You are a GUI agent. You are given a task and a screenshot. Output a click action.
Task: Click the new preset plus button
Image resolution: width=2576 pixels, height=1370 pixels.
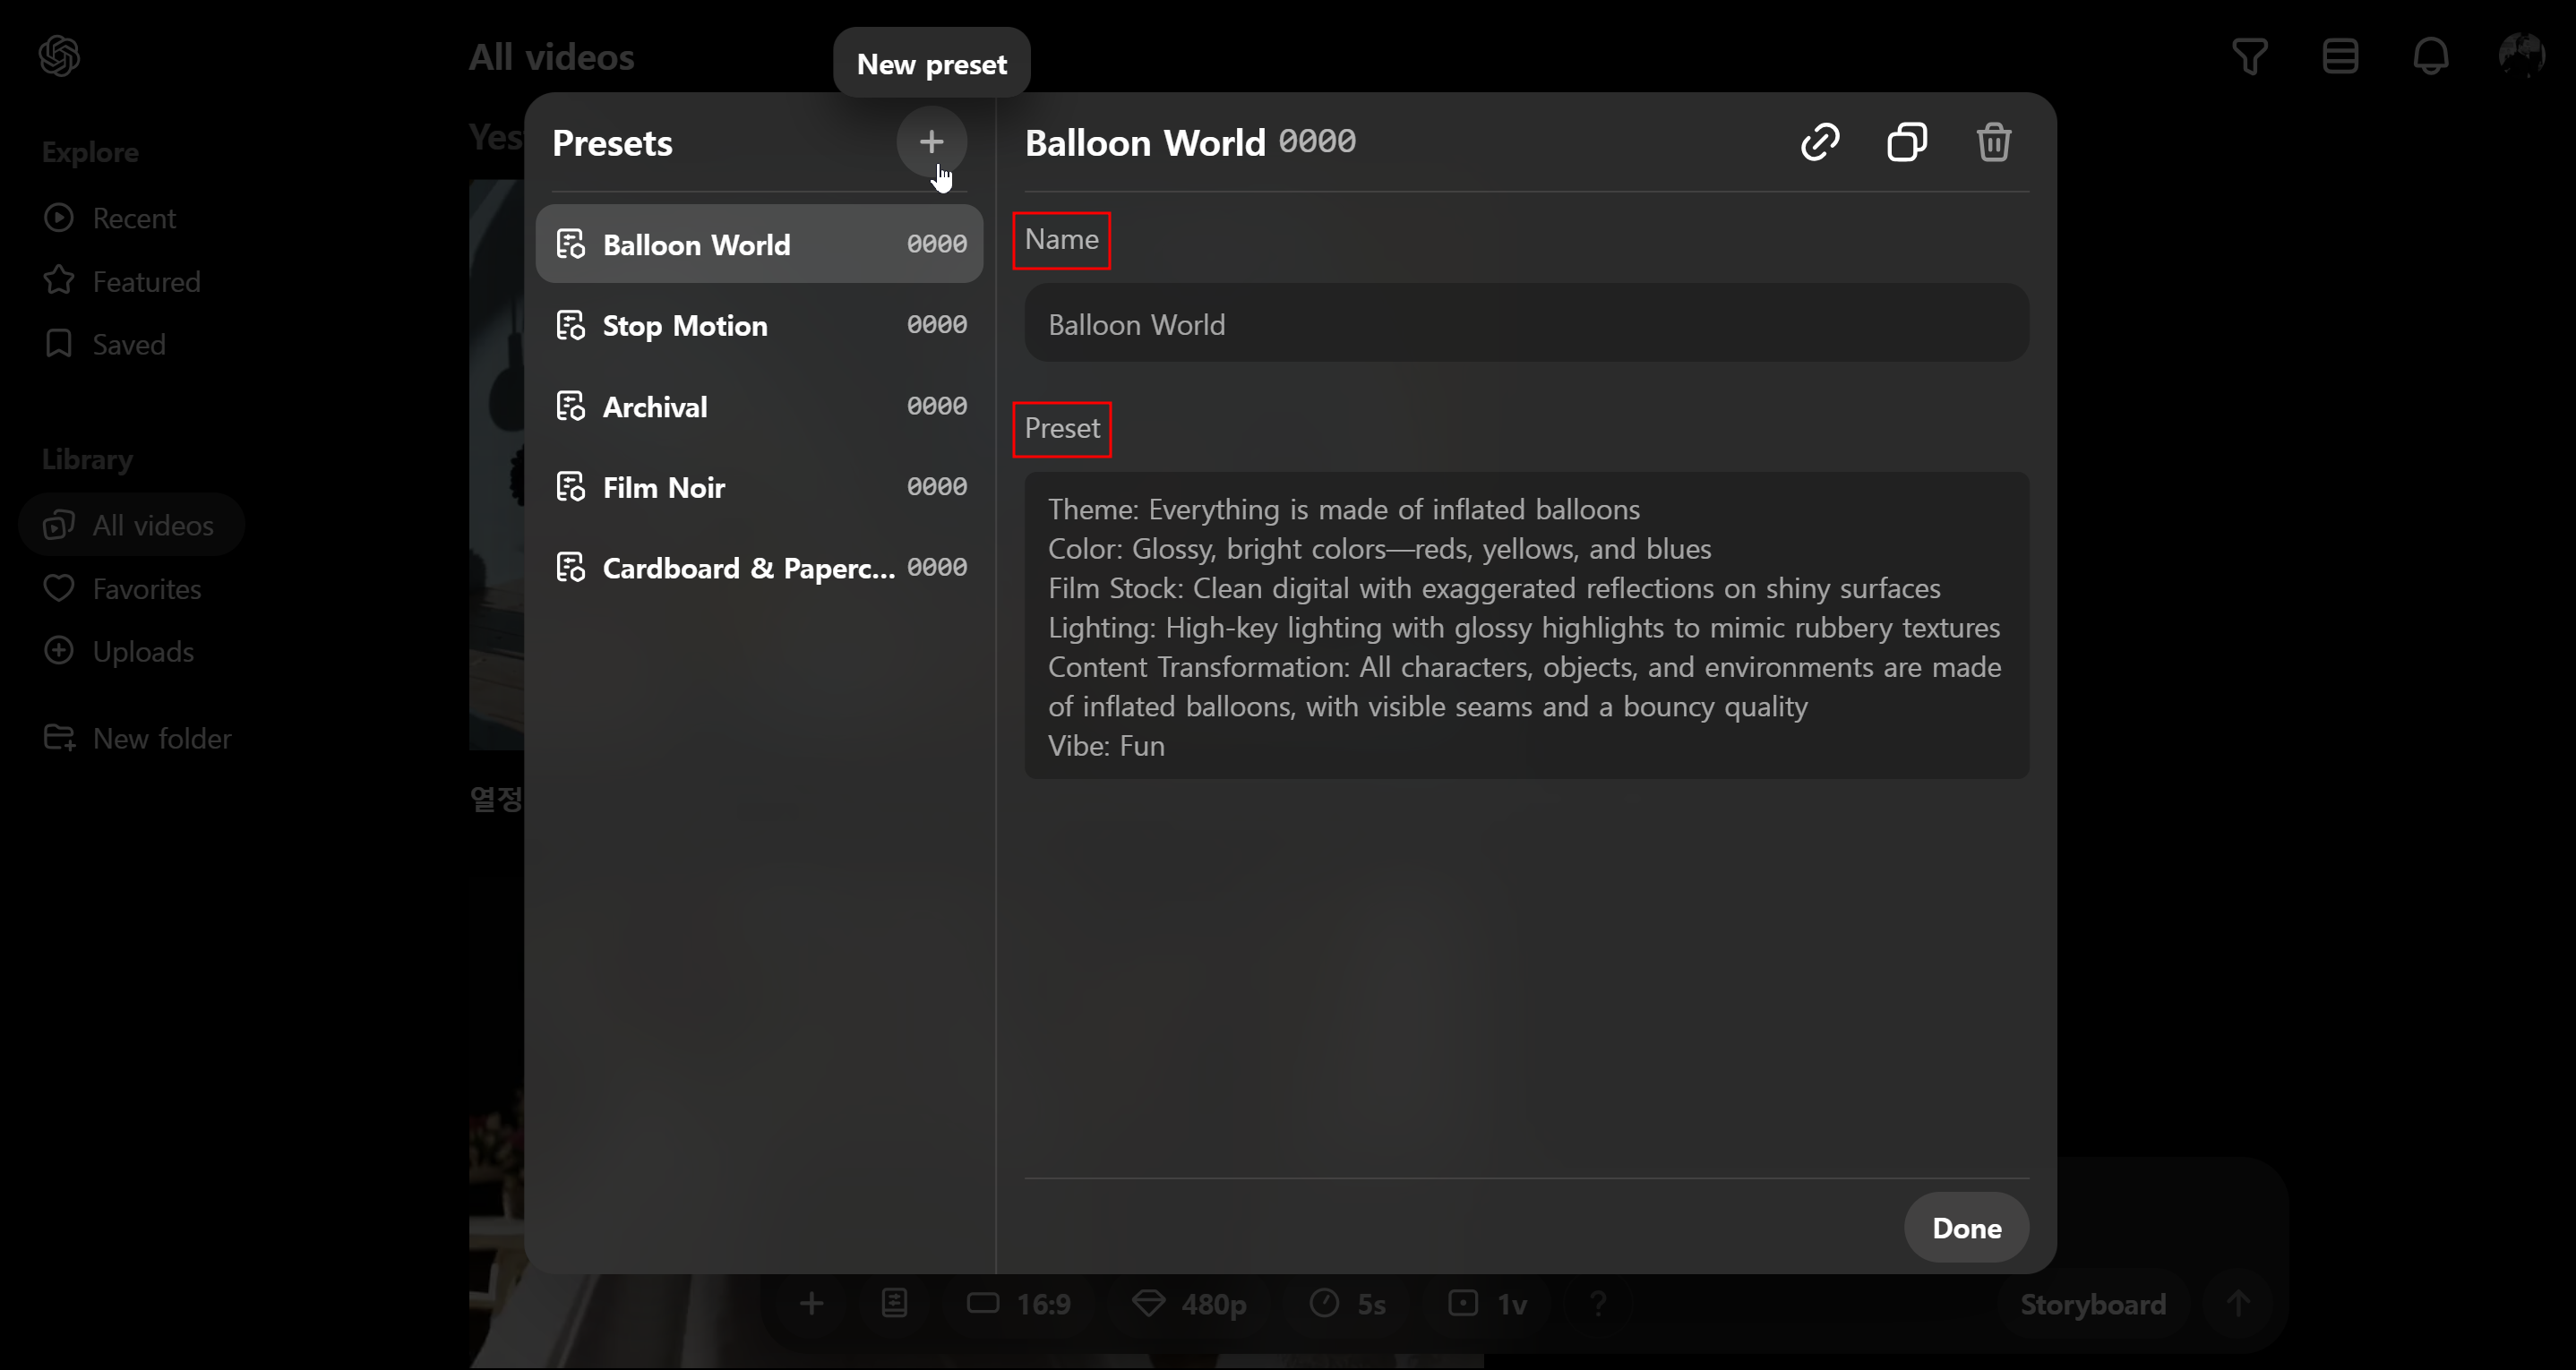point(932,141)
